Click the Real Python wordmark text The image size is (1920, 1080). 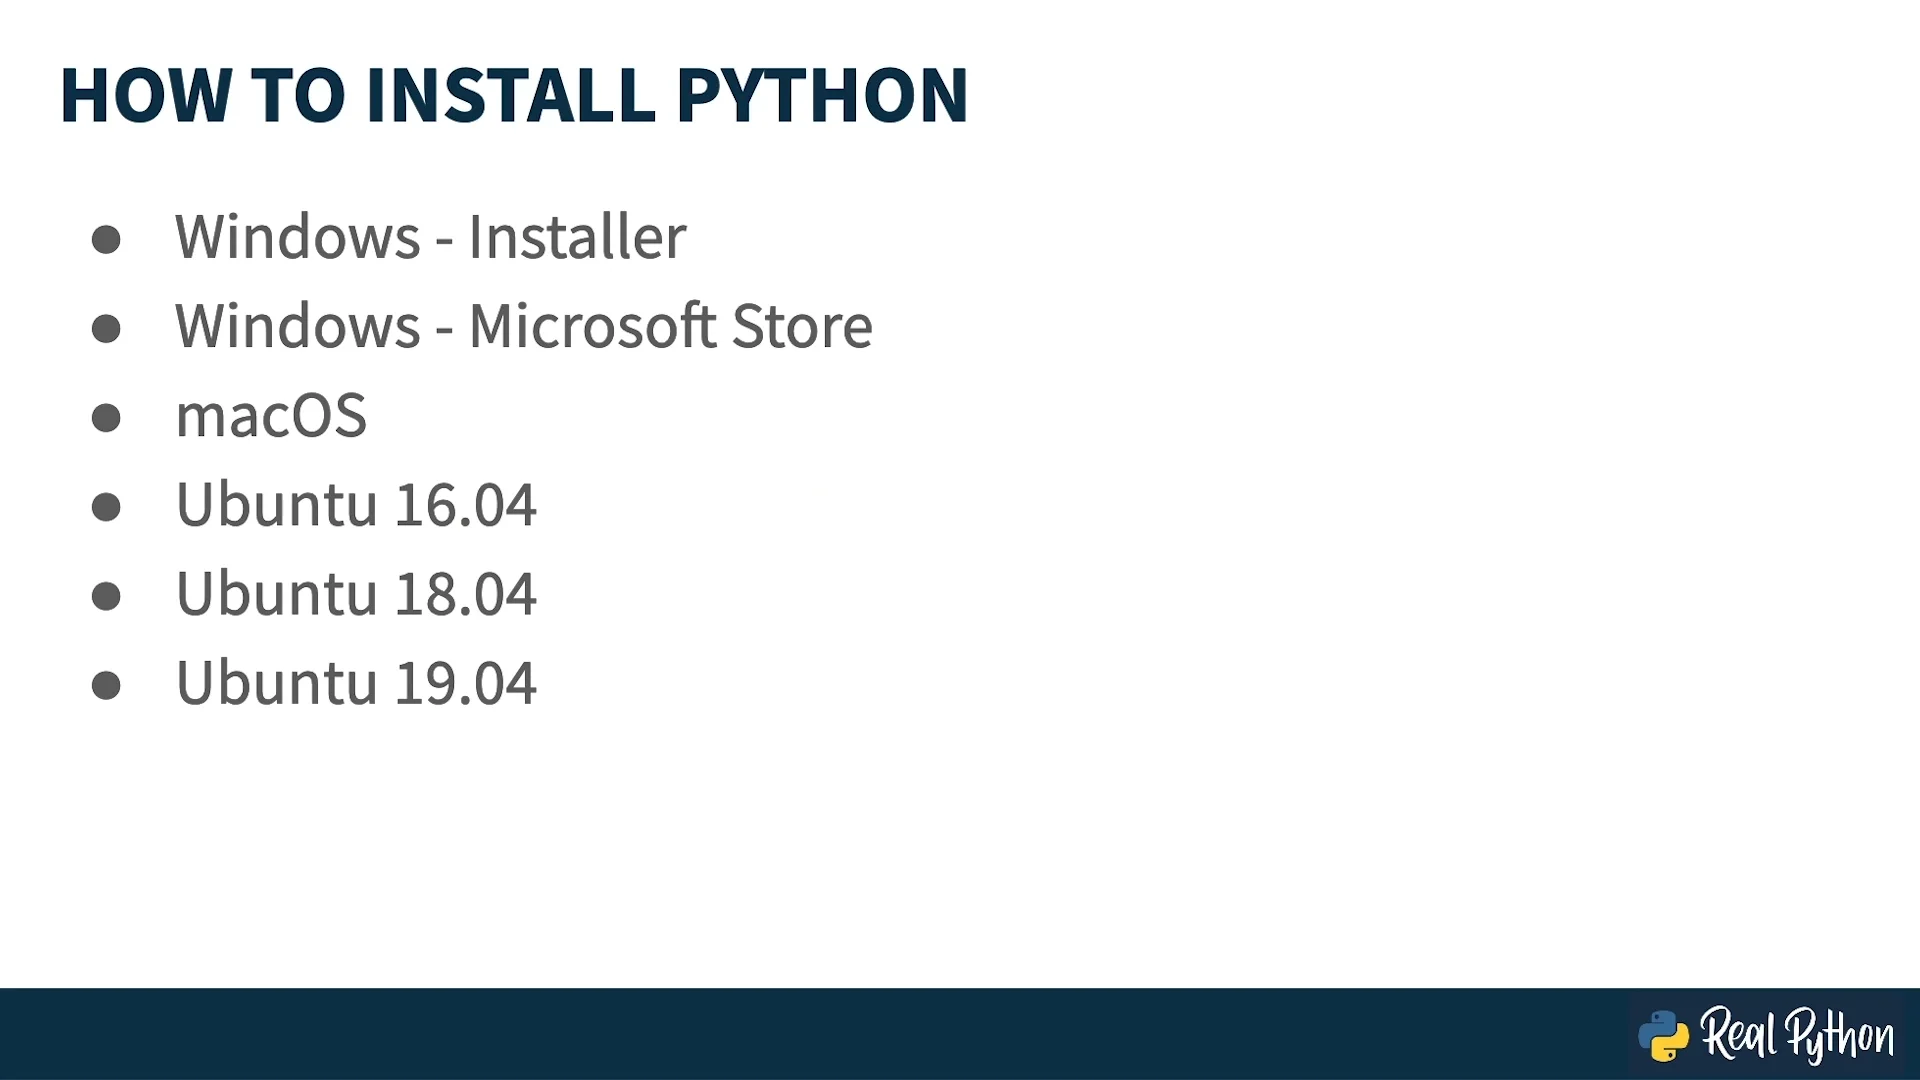point(1797,1035)
